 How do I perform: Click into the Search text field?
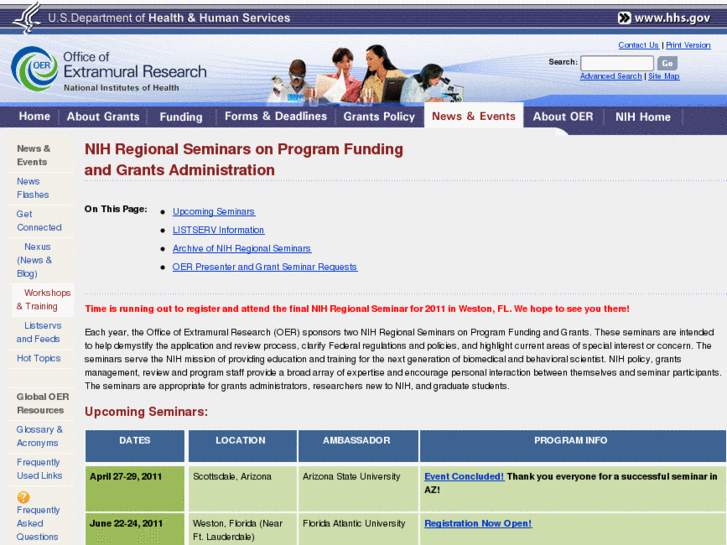(617, 63)
